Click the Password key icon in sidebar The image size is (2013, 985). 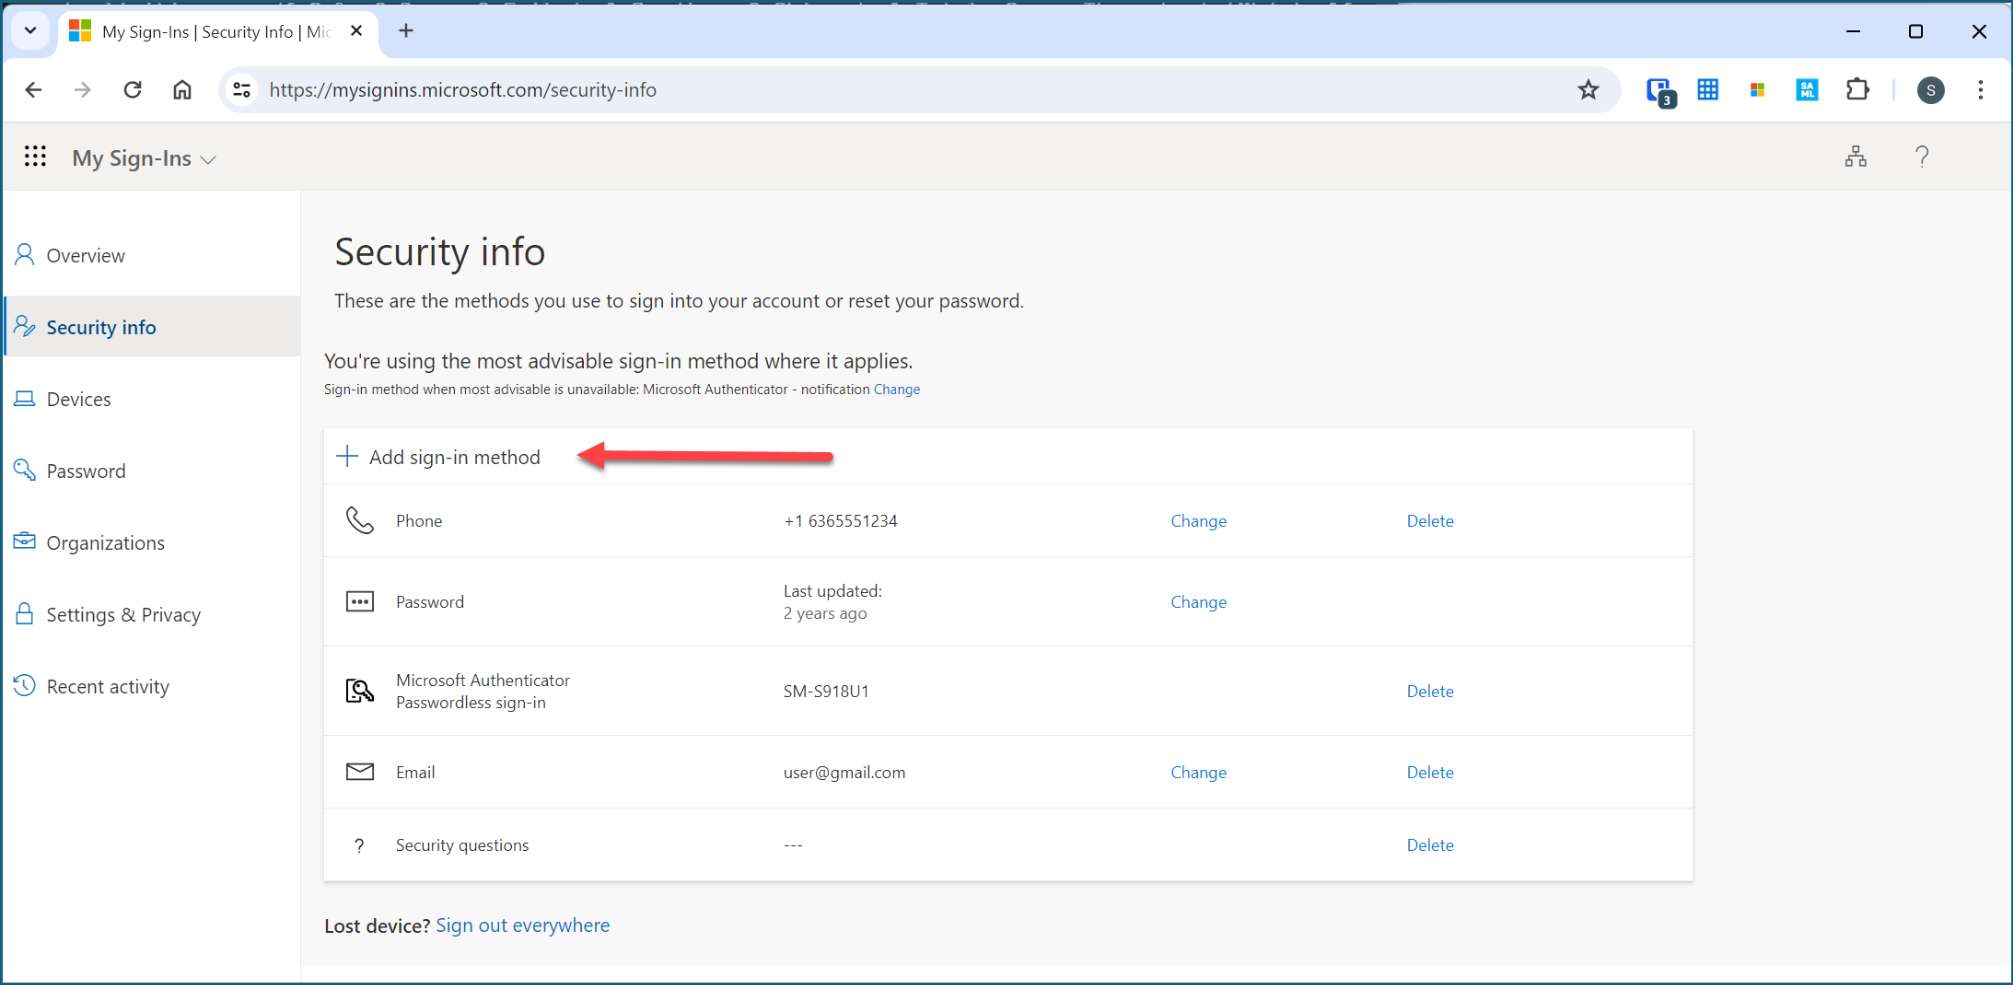click(x=25, y=469)
